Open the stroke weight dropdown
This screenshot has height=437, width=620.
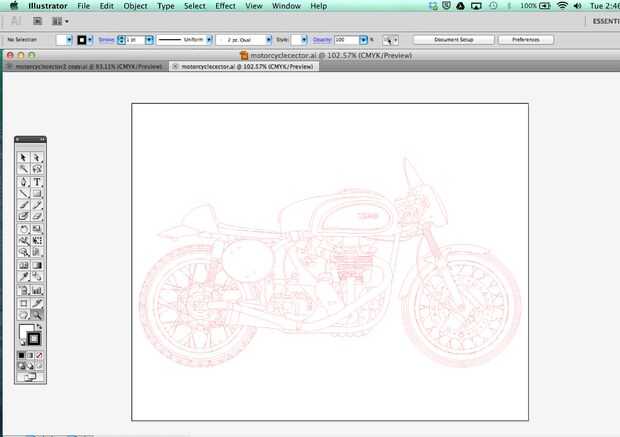(149, 39)
